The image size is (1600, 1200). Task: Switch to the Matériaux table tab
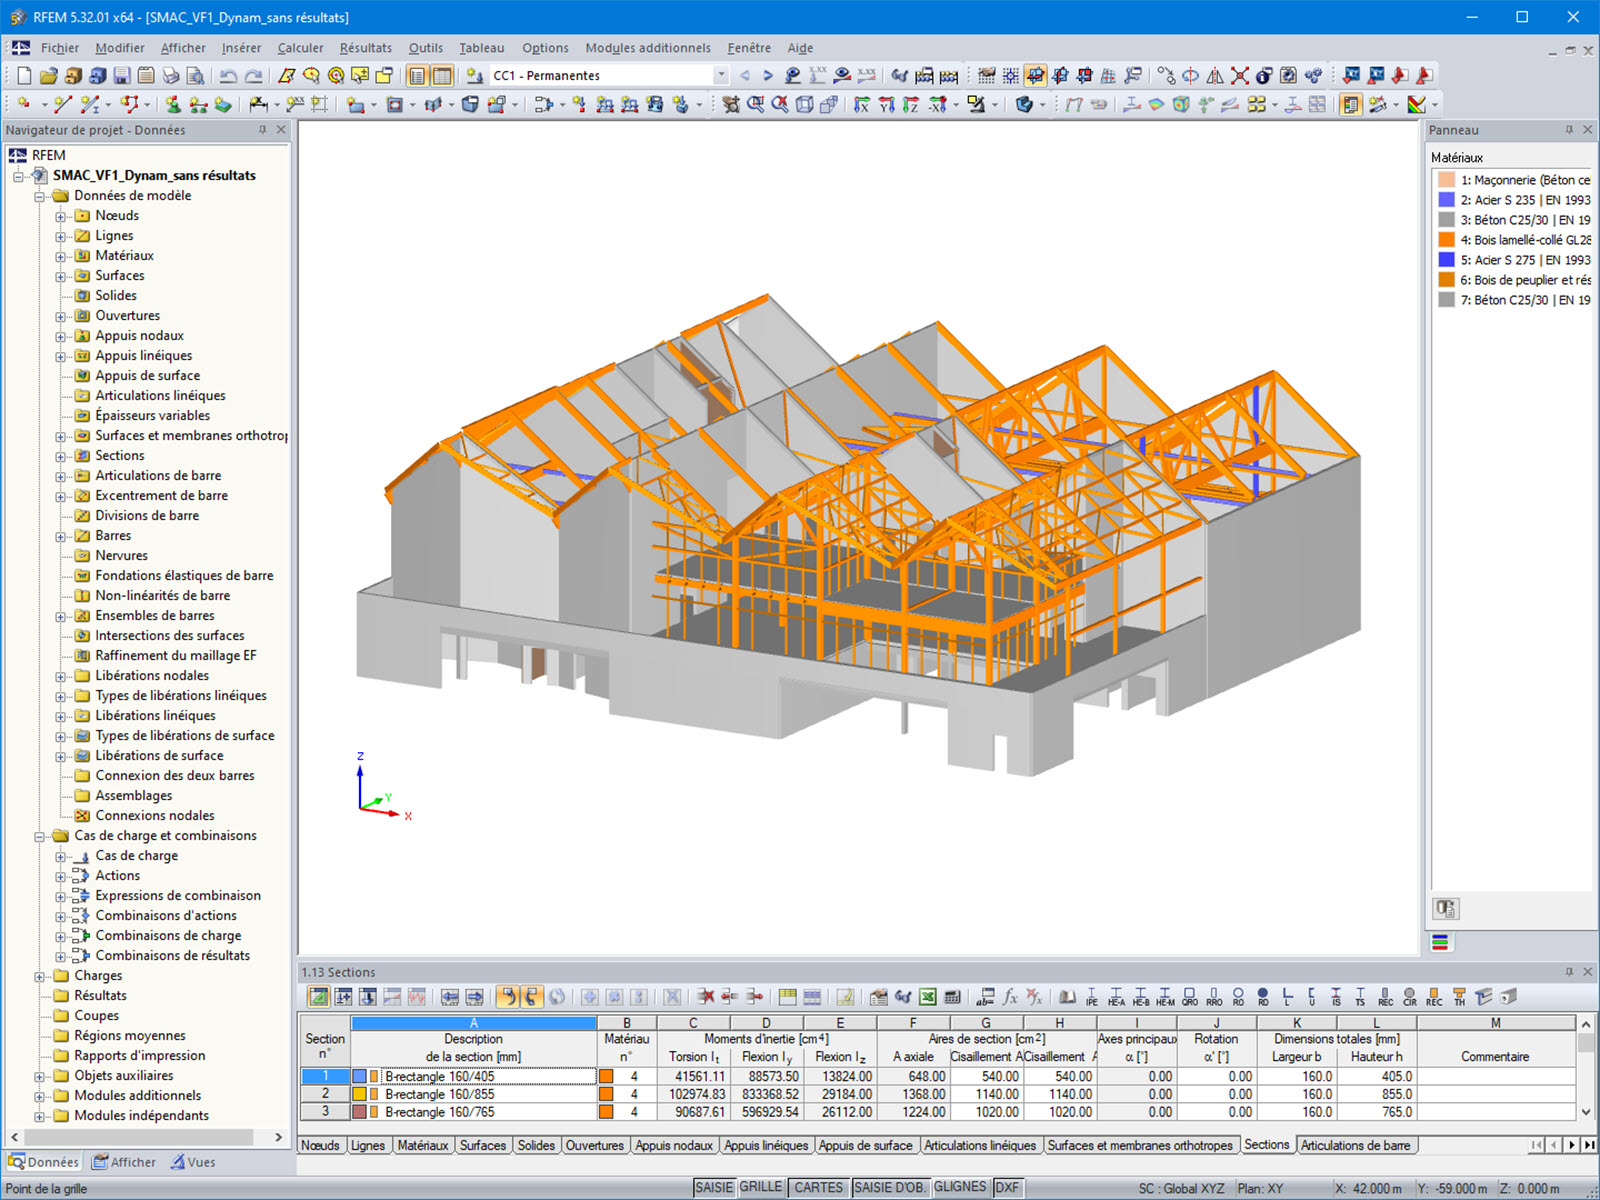click(422, 1145)
